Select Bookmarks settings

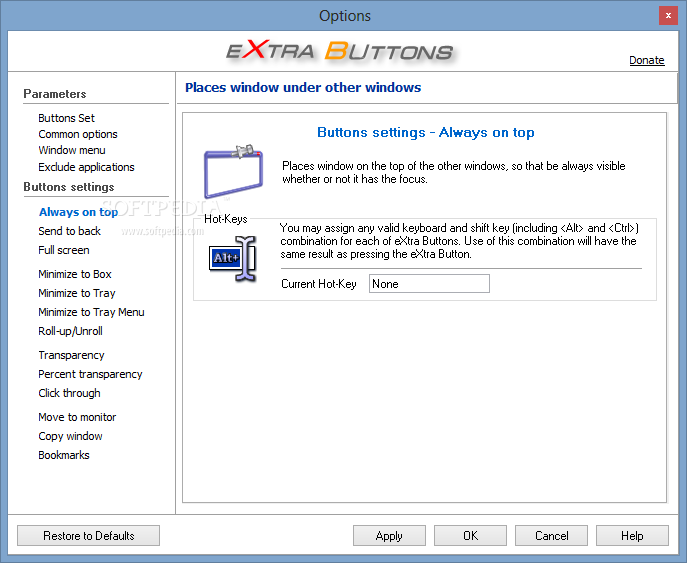(x=64, y=455)
